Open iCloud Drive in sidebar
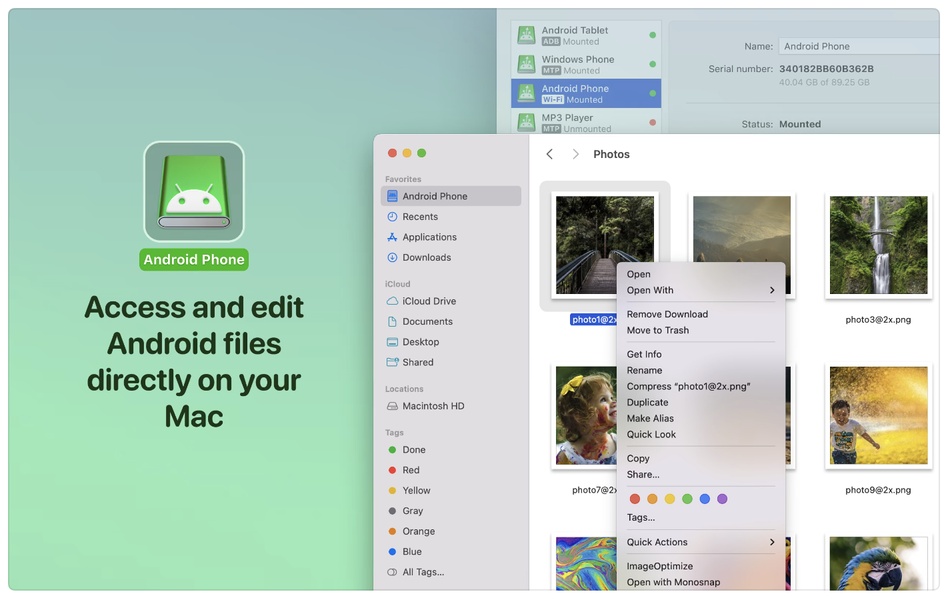The height and width of the screenshot is (600, 952). pos(450,301)
